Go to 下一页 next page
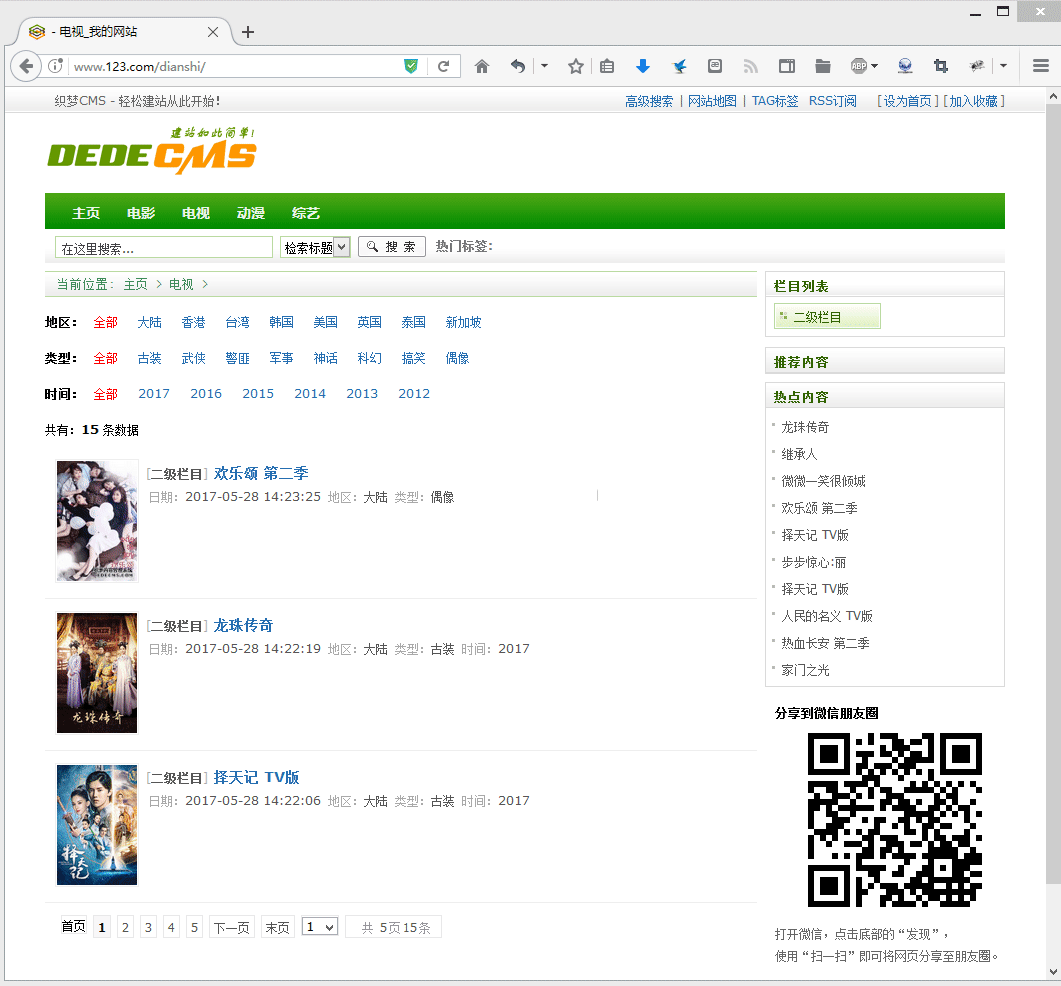 point(231,928)
